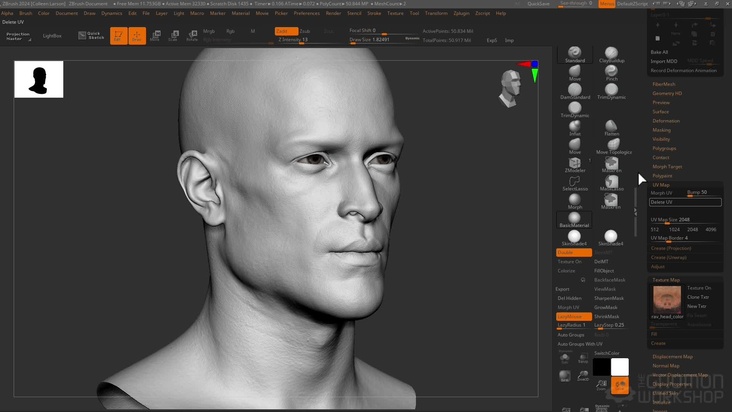Select the Pinch brush
Viewport: 732px width, 412px height.
pos(611,73)
